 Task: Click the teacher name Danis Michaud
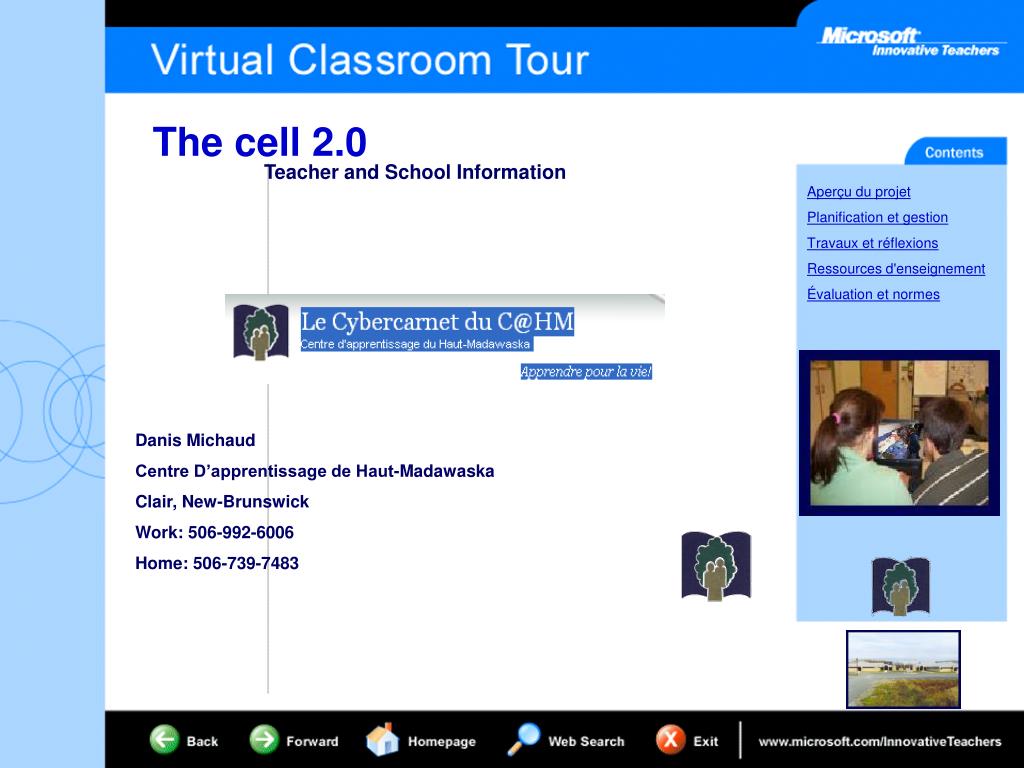(x=195, y=440)
